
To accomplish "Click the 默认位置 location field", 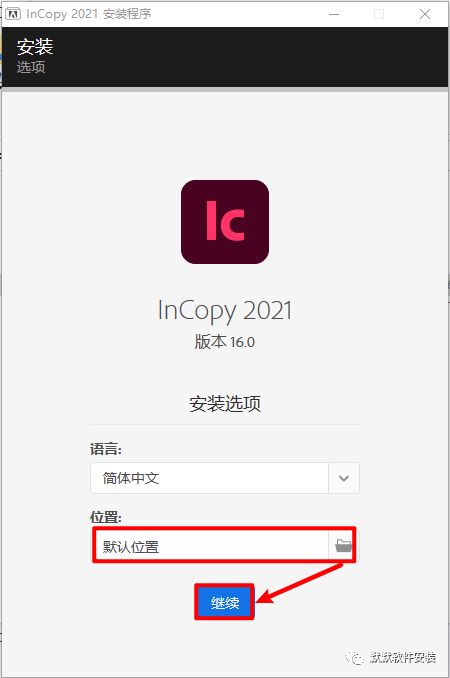I will click(210, 547).
